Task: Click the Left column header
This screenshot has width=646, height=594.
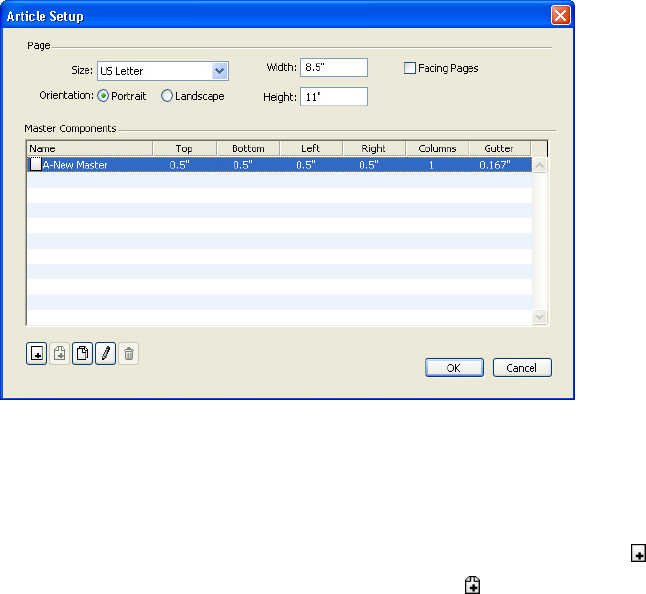Action: (311, 148)
